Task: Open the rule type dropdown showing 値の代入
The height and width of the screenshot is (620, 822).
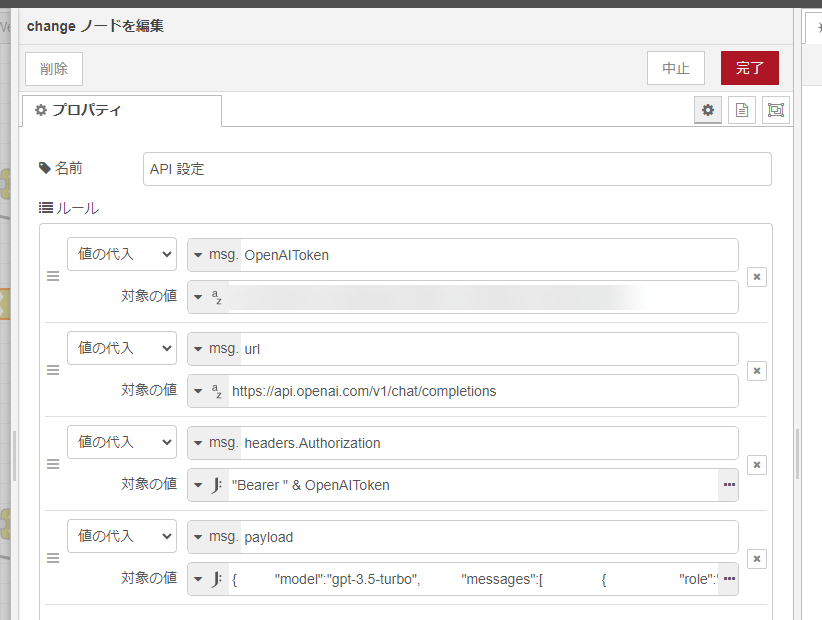Action: (121, 254)
